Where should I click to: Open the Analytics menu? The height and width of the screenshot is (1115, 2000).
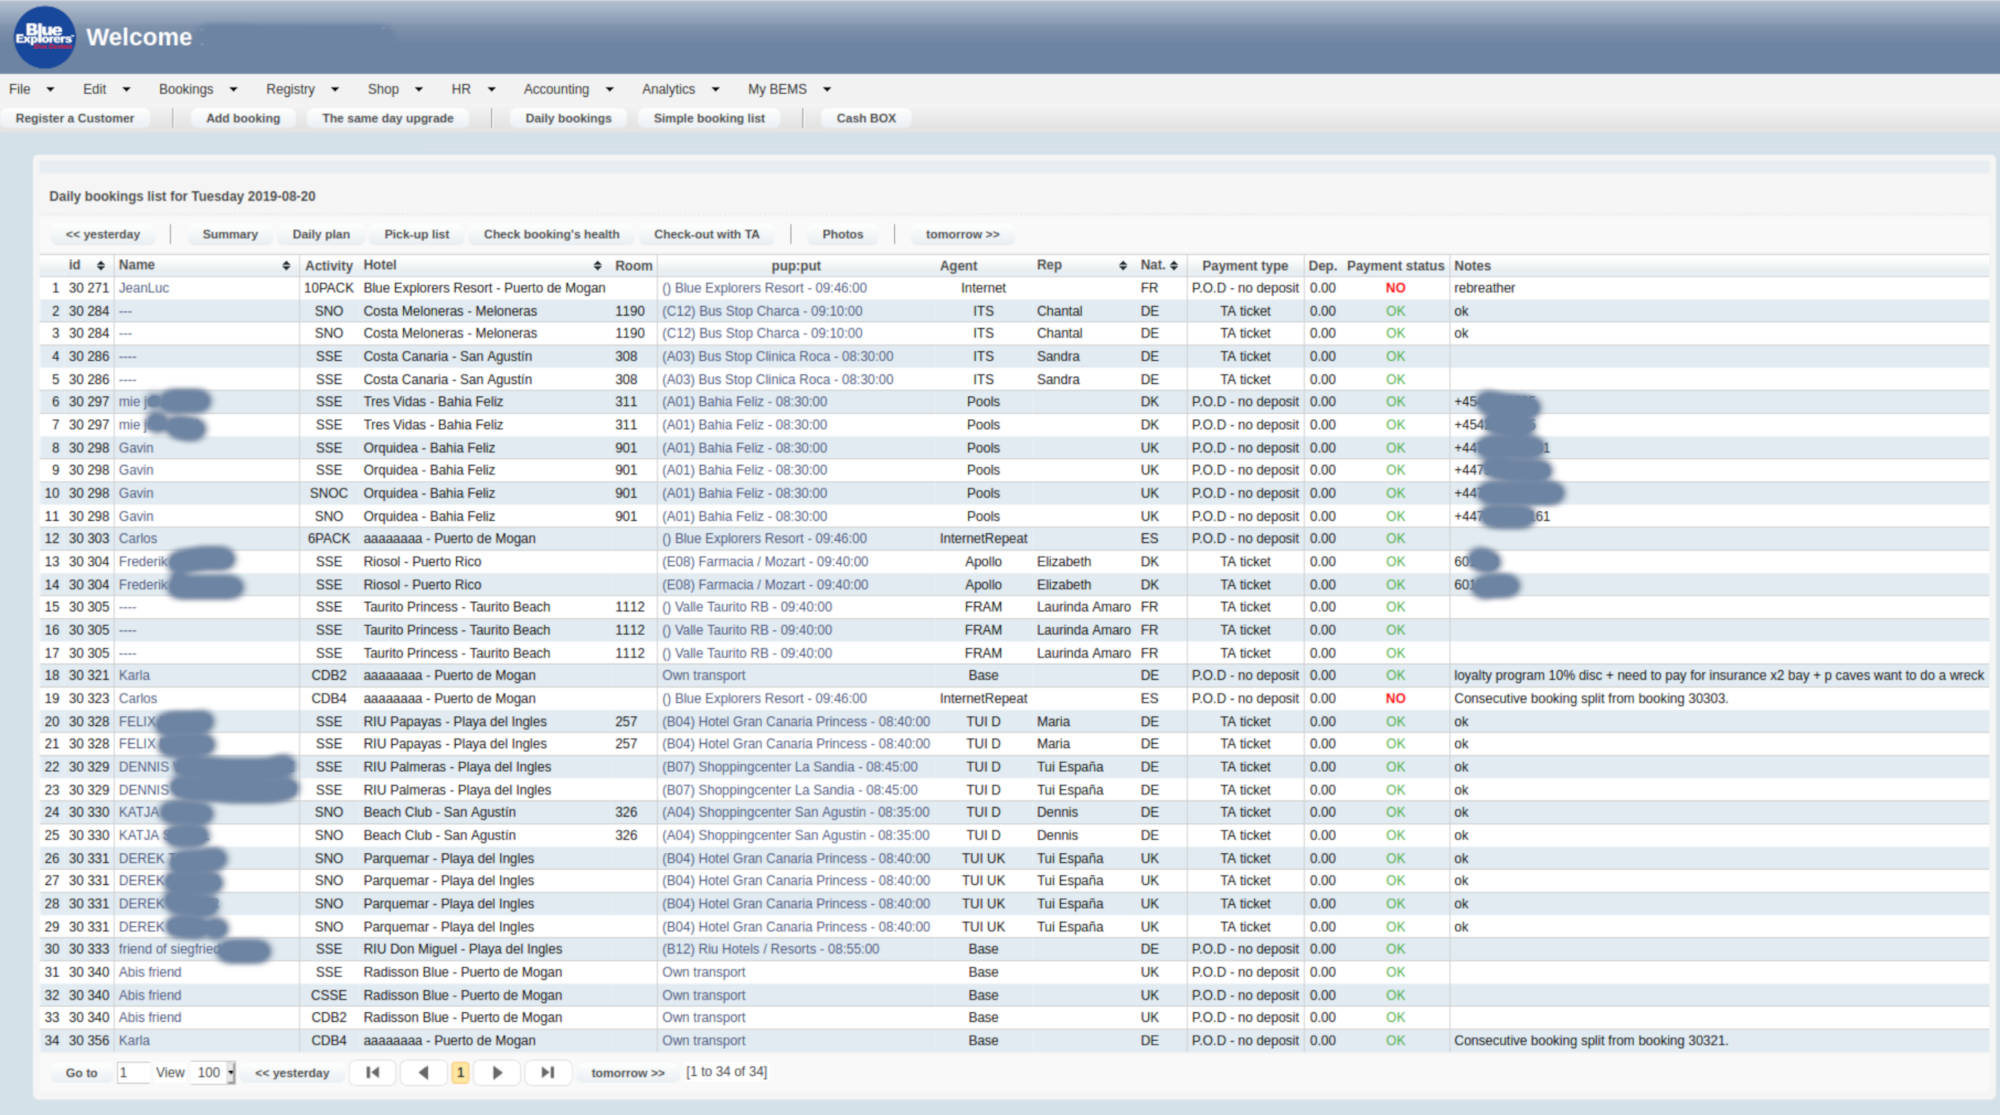680,89
